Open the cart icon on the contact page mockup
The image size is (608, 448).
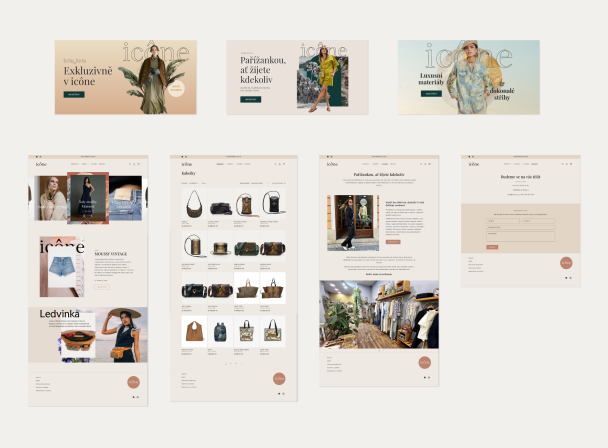pos(571,164)
